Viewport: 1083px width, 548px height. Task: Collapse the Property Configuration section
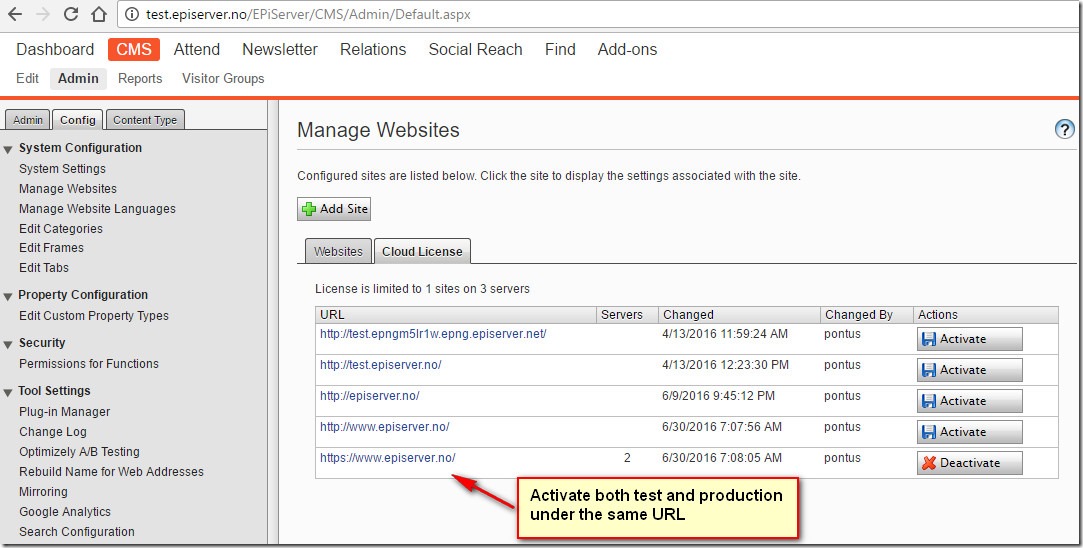[x=8, y=296]
